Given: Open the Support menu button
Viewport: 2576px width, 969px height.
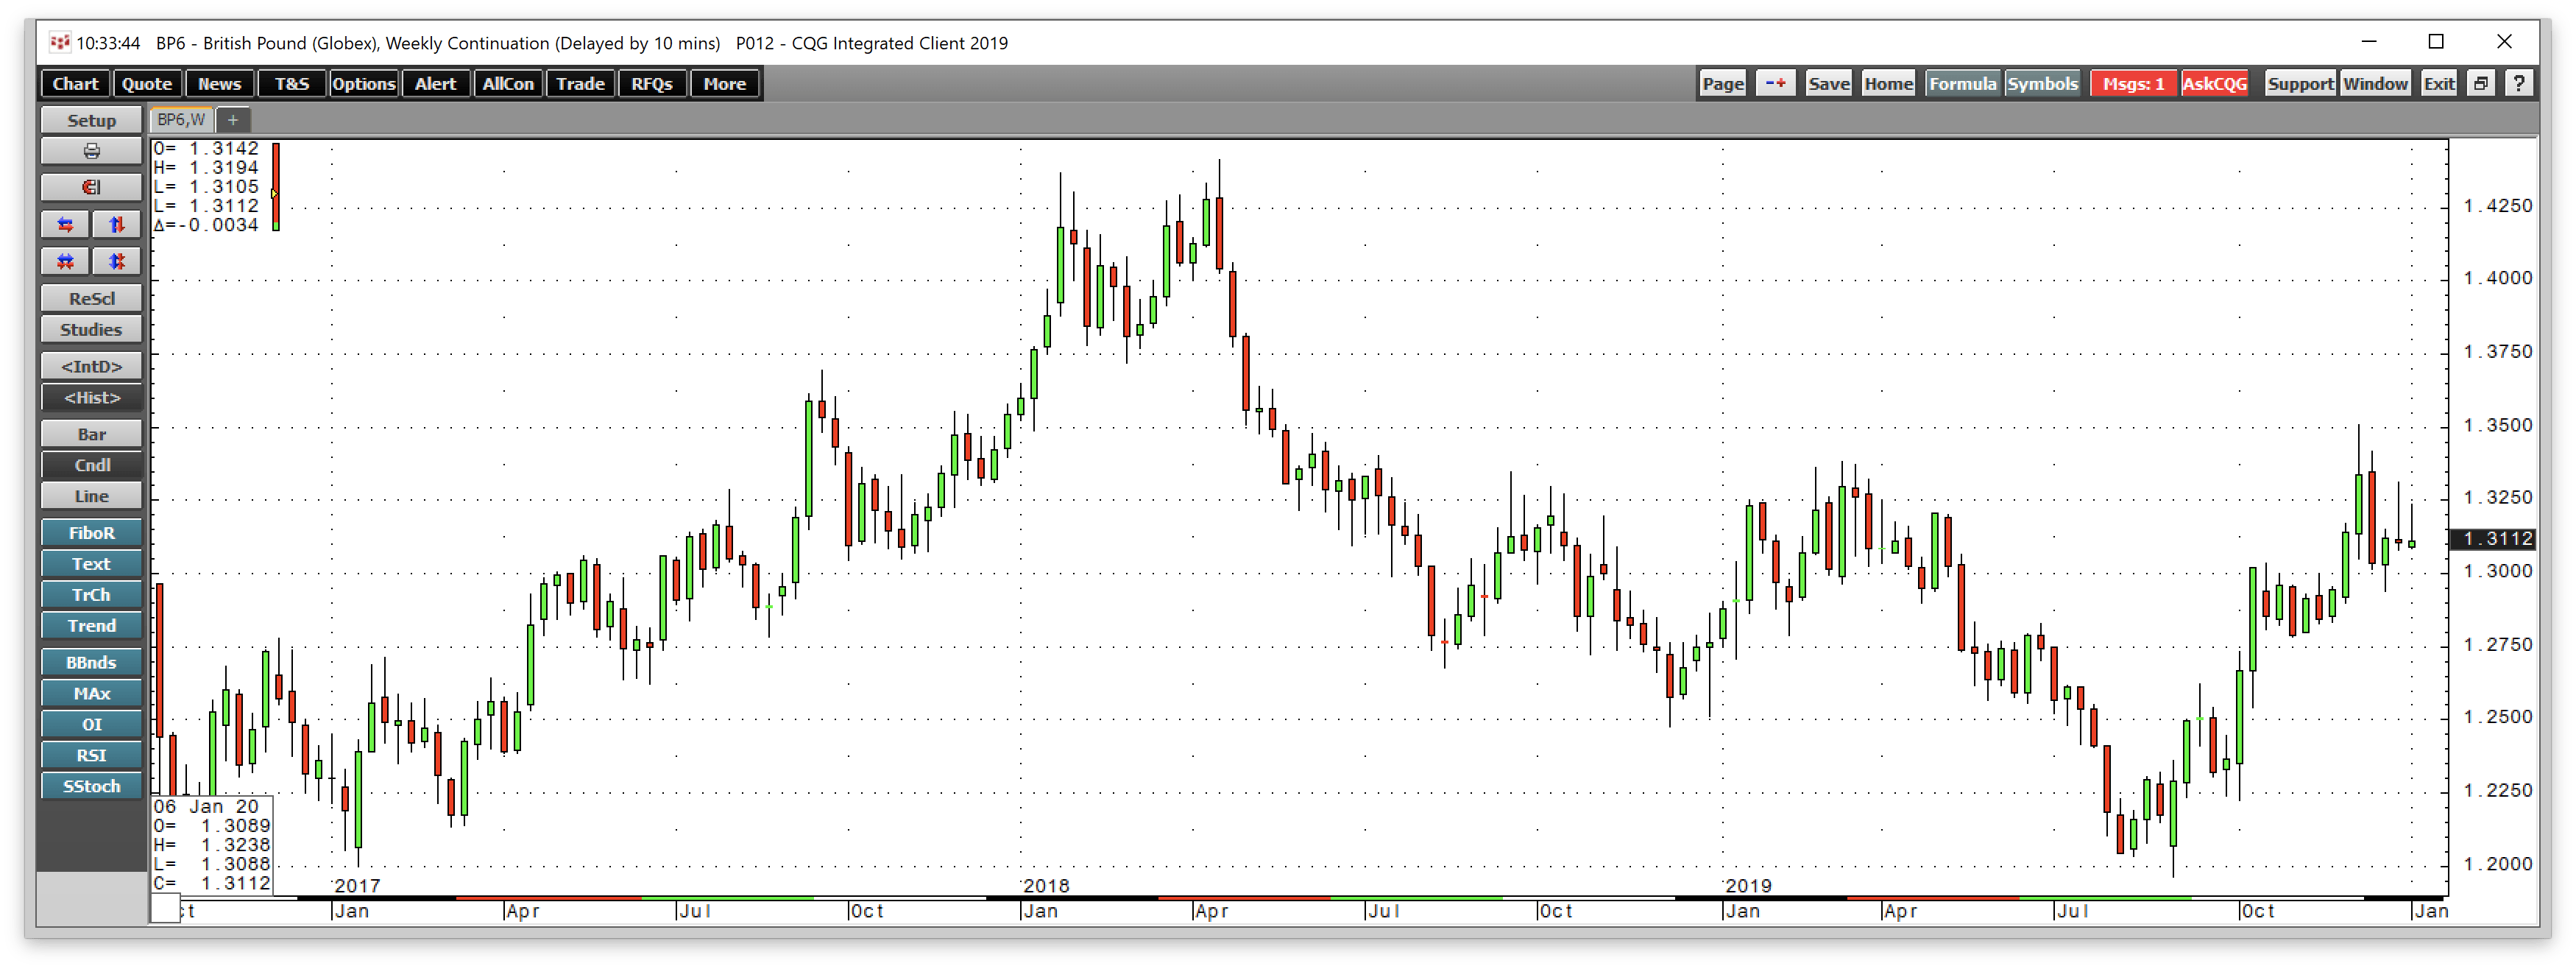Looking at the screenshot, I should [x=2300, y=84].
